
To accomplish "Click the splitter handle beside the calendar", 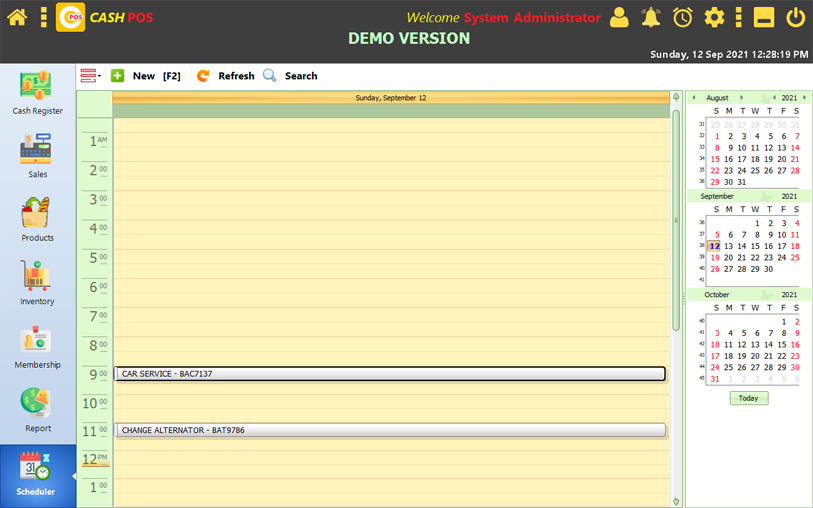I will click(x=683, y=297).
